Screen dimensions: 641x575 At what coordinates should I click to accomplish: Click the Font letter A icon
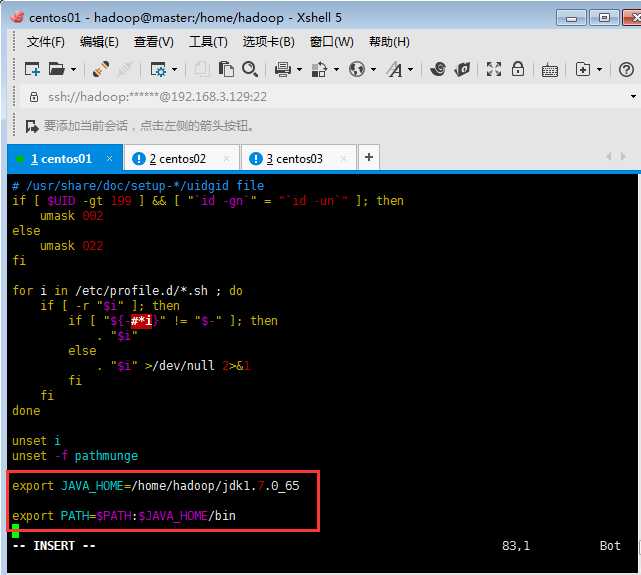pyautogui.click(x=395, y=69)
